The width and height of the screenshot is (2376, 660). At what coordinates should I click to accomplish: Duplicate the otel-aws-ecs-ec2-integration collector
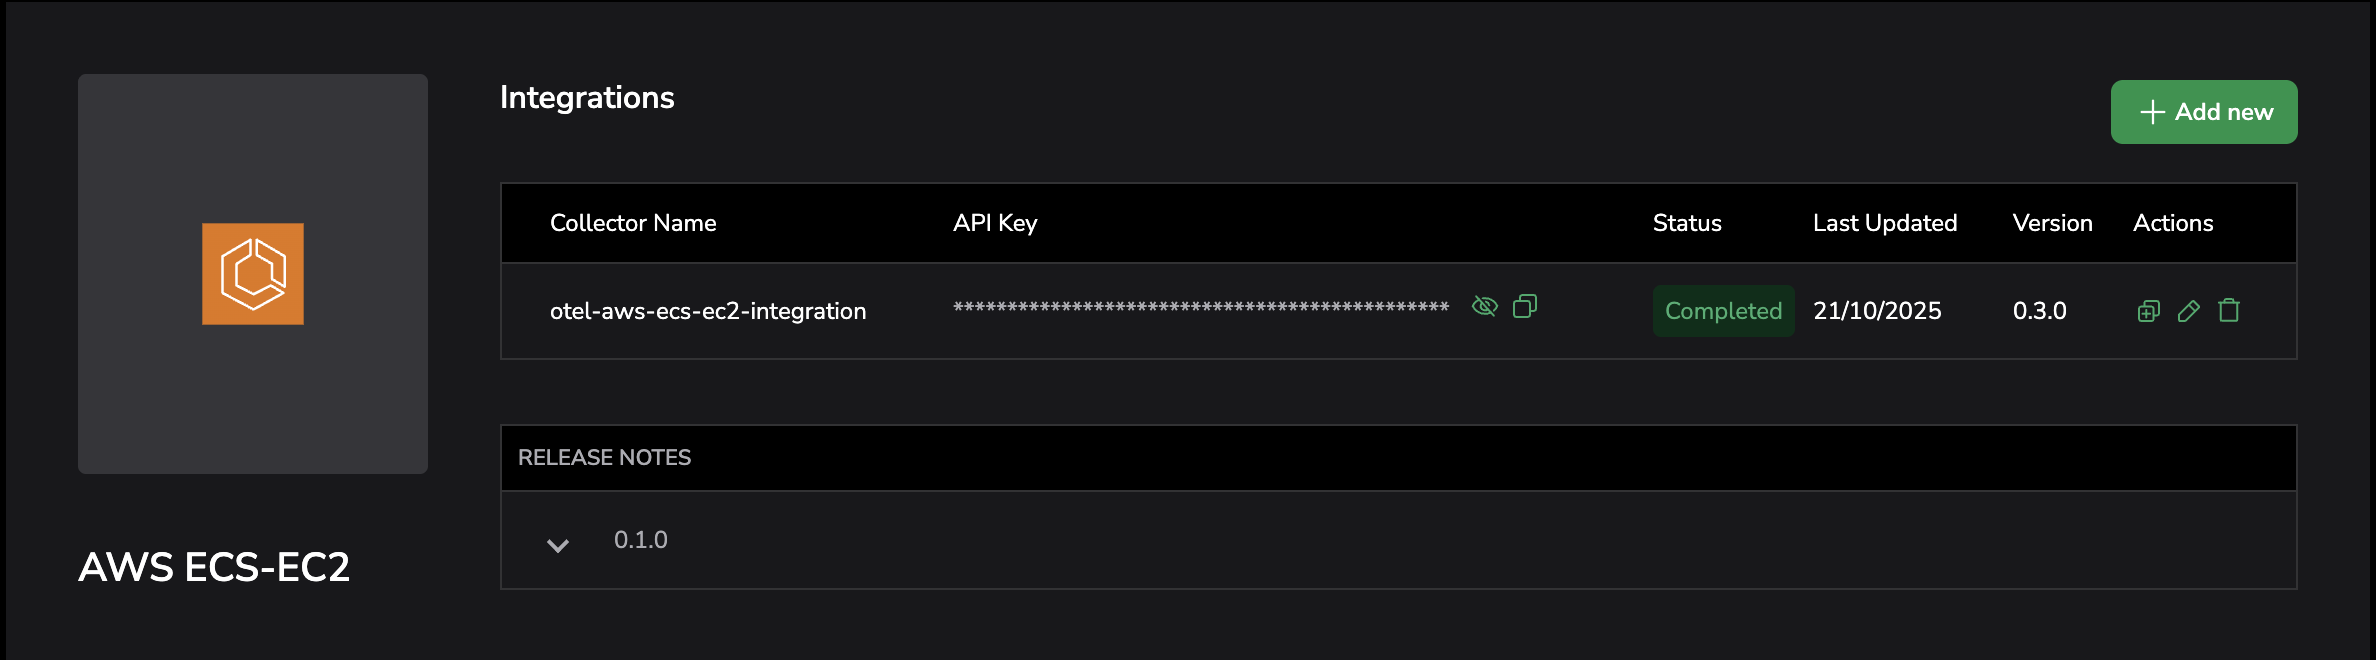[x=2148, y=311]
